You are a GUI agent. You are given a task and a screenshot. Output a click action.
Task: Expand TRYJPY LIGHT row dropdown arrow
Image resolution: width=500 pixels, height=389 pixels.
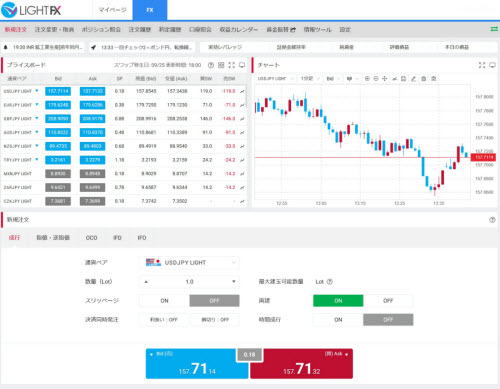pos(37,159)
